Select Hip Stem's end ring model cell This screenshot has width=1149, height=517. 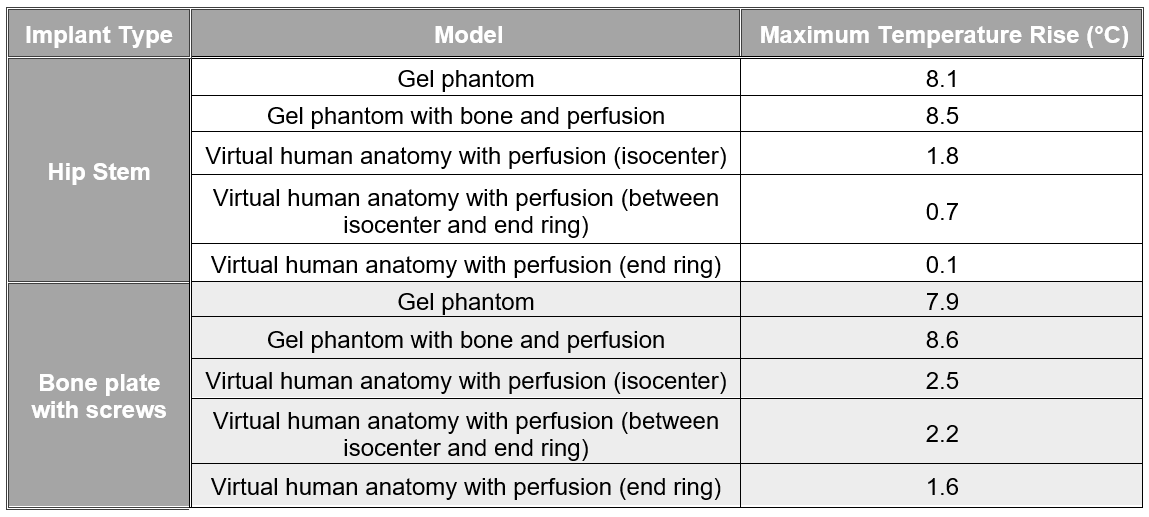click(466, 265)
